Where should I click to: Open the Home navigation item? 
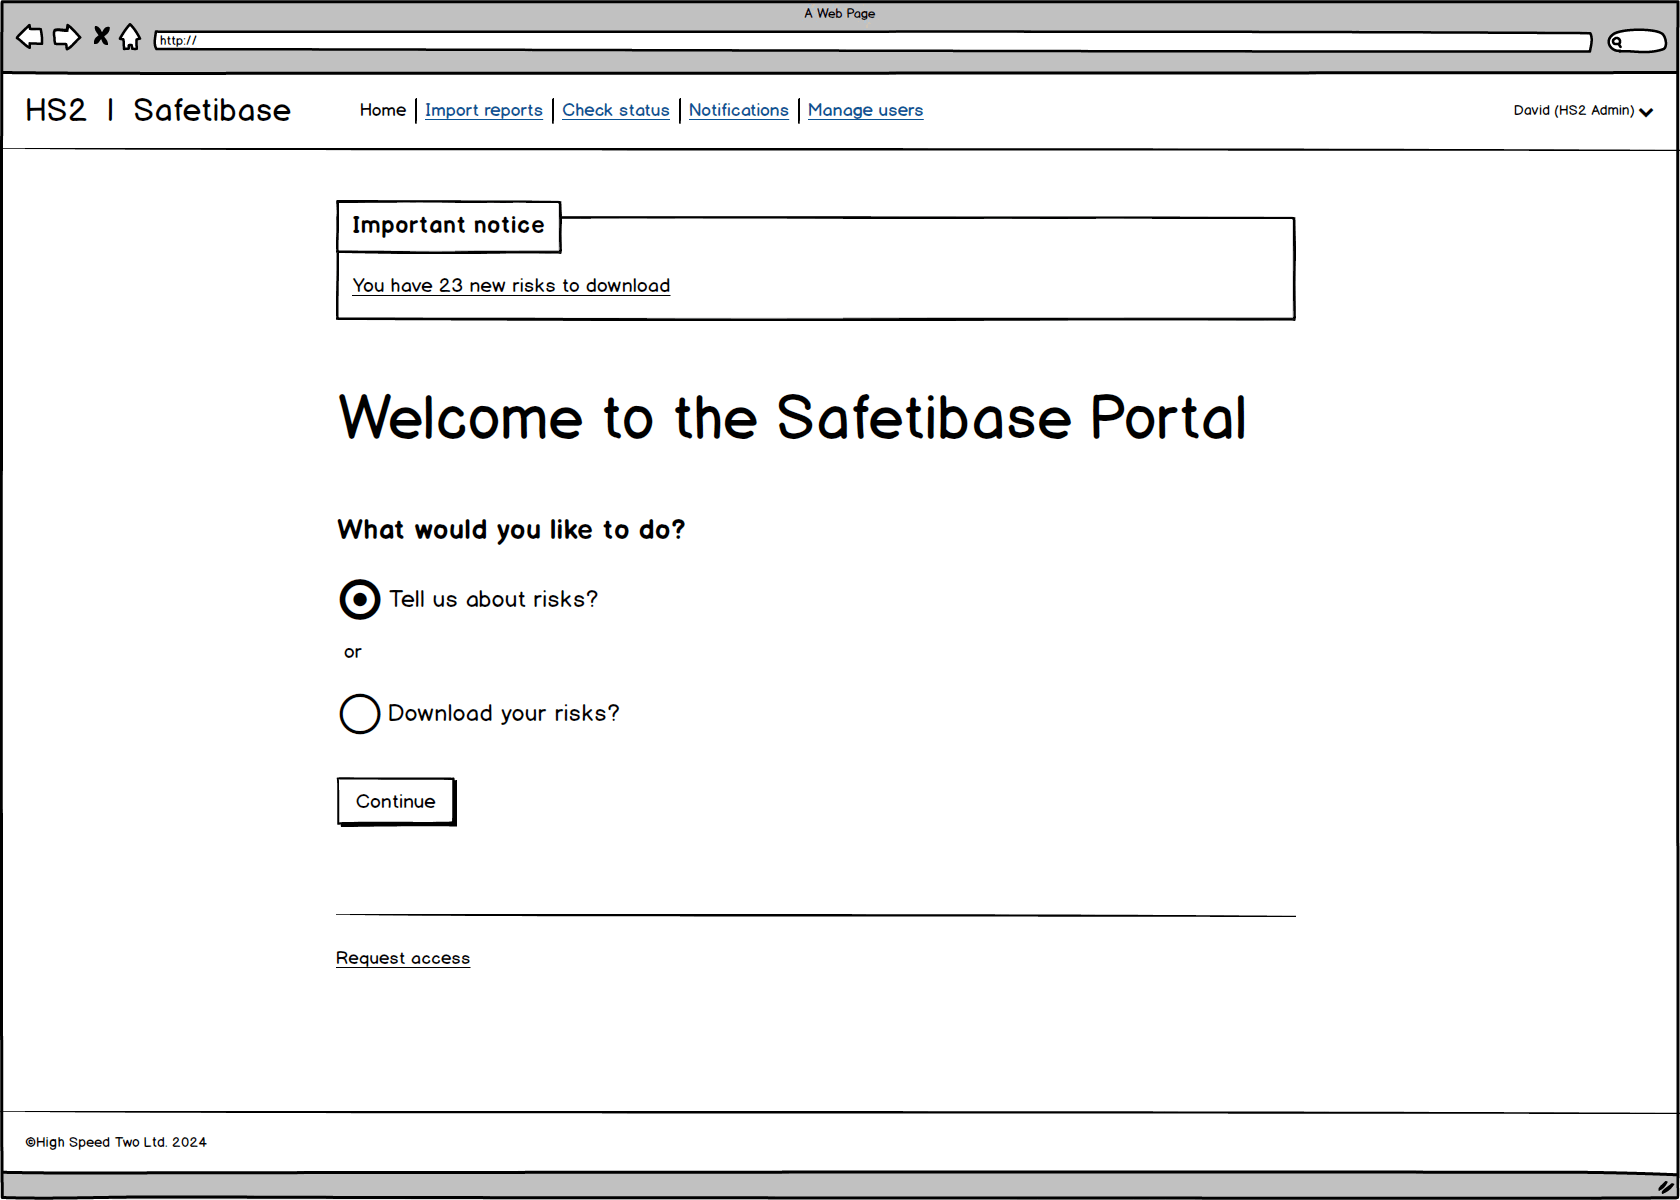click(383, 110)
